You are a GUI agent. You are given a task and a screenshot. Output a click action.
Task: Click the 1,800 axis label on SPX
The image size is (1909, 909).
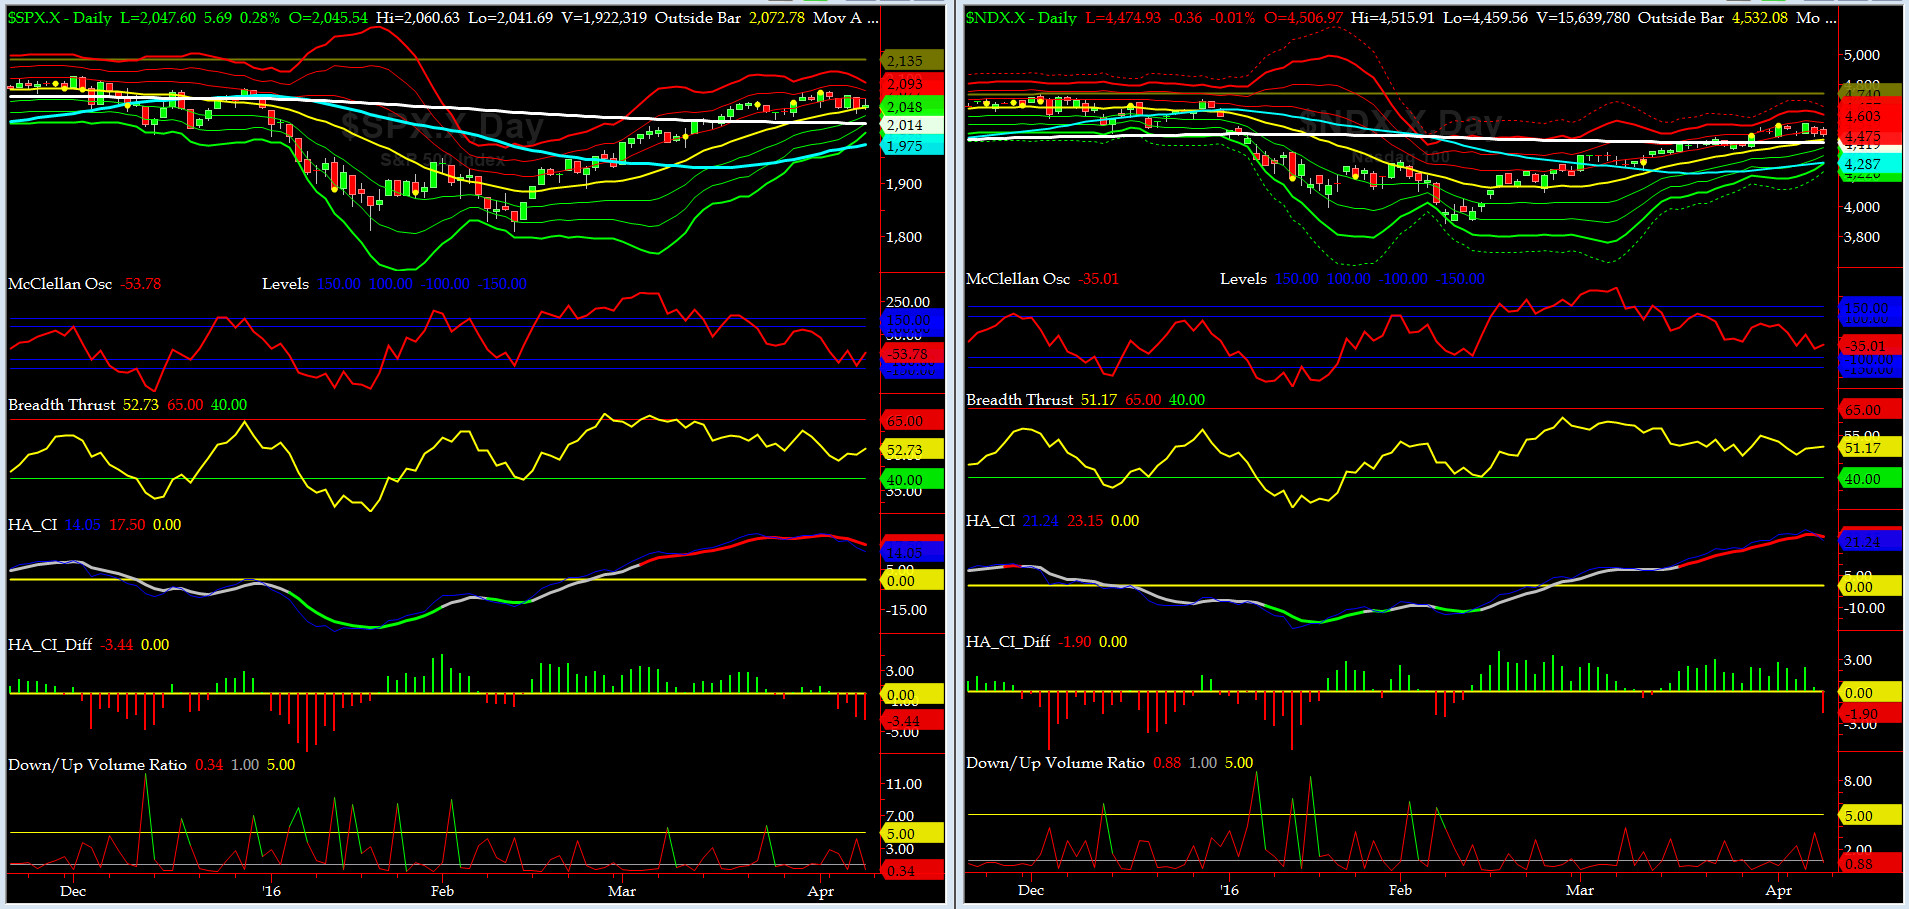[x=904, y=237]
